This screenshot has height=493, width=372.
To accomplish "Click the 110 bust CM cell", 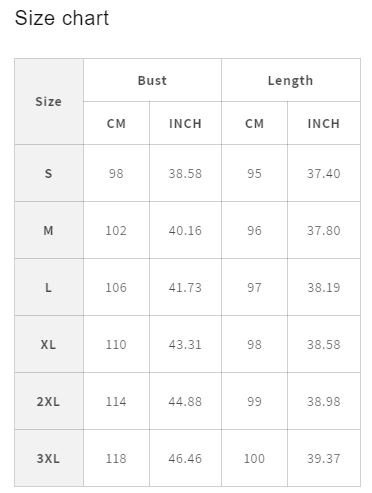I will [x=116, y=344].
